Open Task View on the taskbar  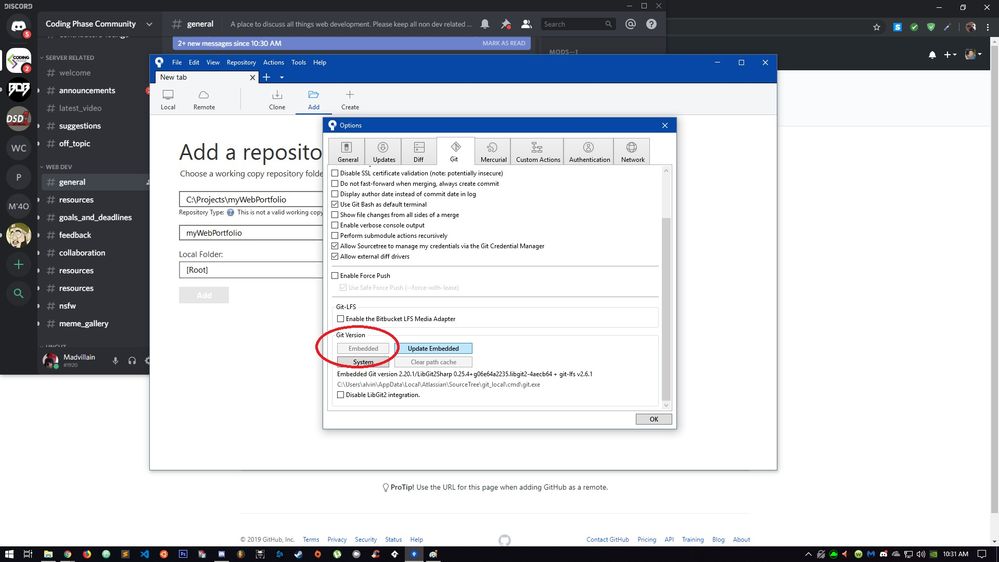click(28, 554)
